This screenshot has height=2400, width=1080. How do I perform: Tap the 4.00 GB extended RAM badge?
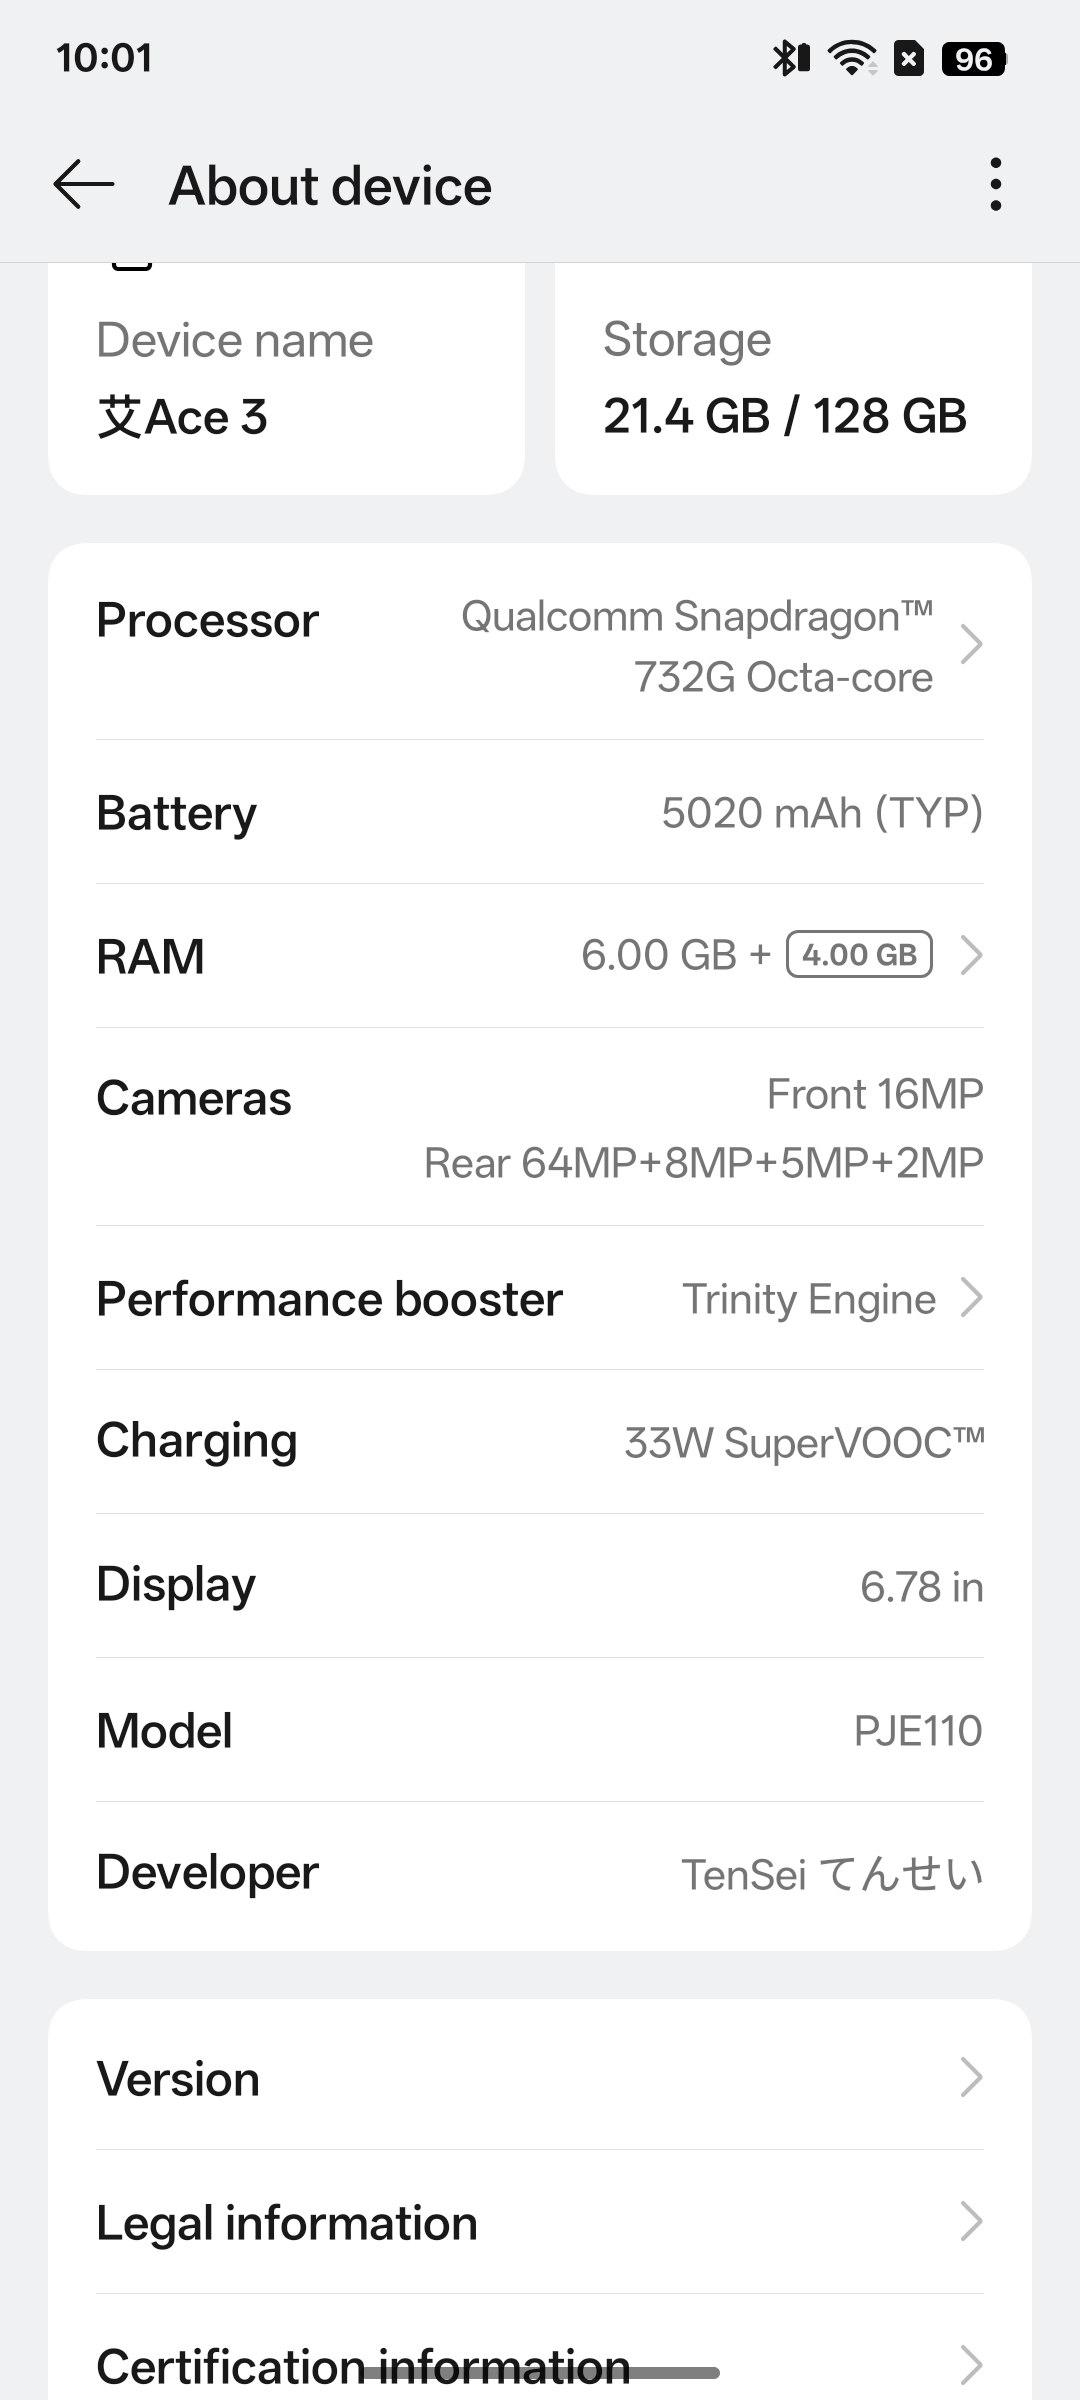(x=859, y=954)
